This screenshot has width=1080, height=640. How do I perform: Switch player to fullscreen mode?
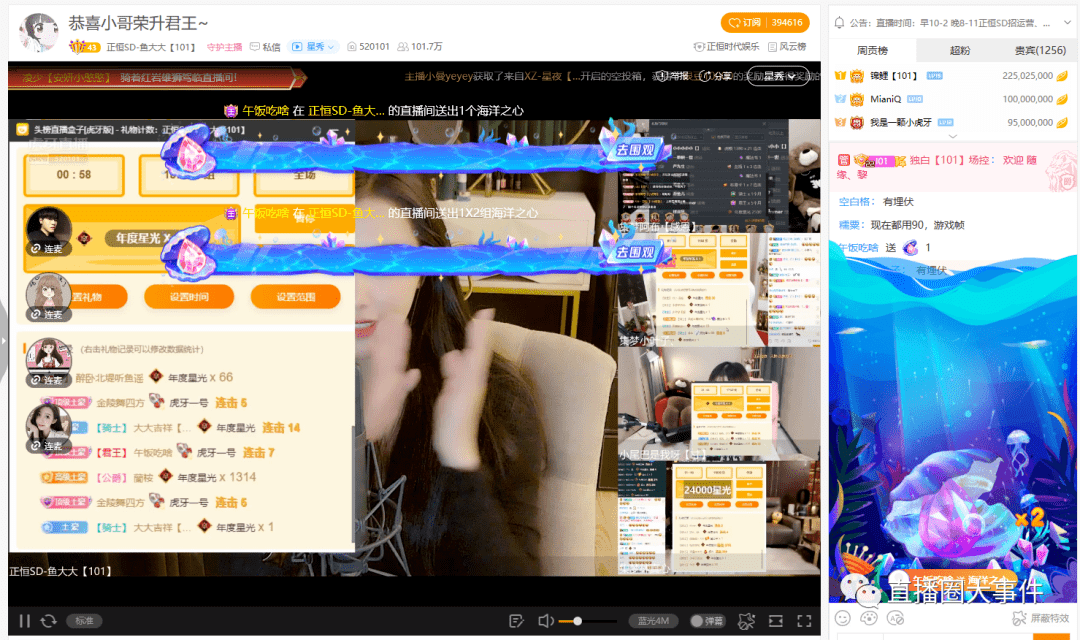point(805,620)
